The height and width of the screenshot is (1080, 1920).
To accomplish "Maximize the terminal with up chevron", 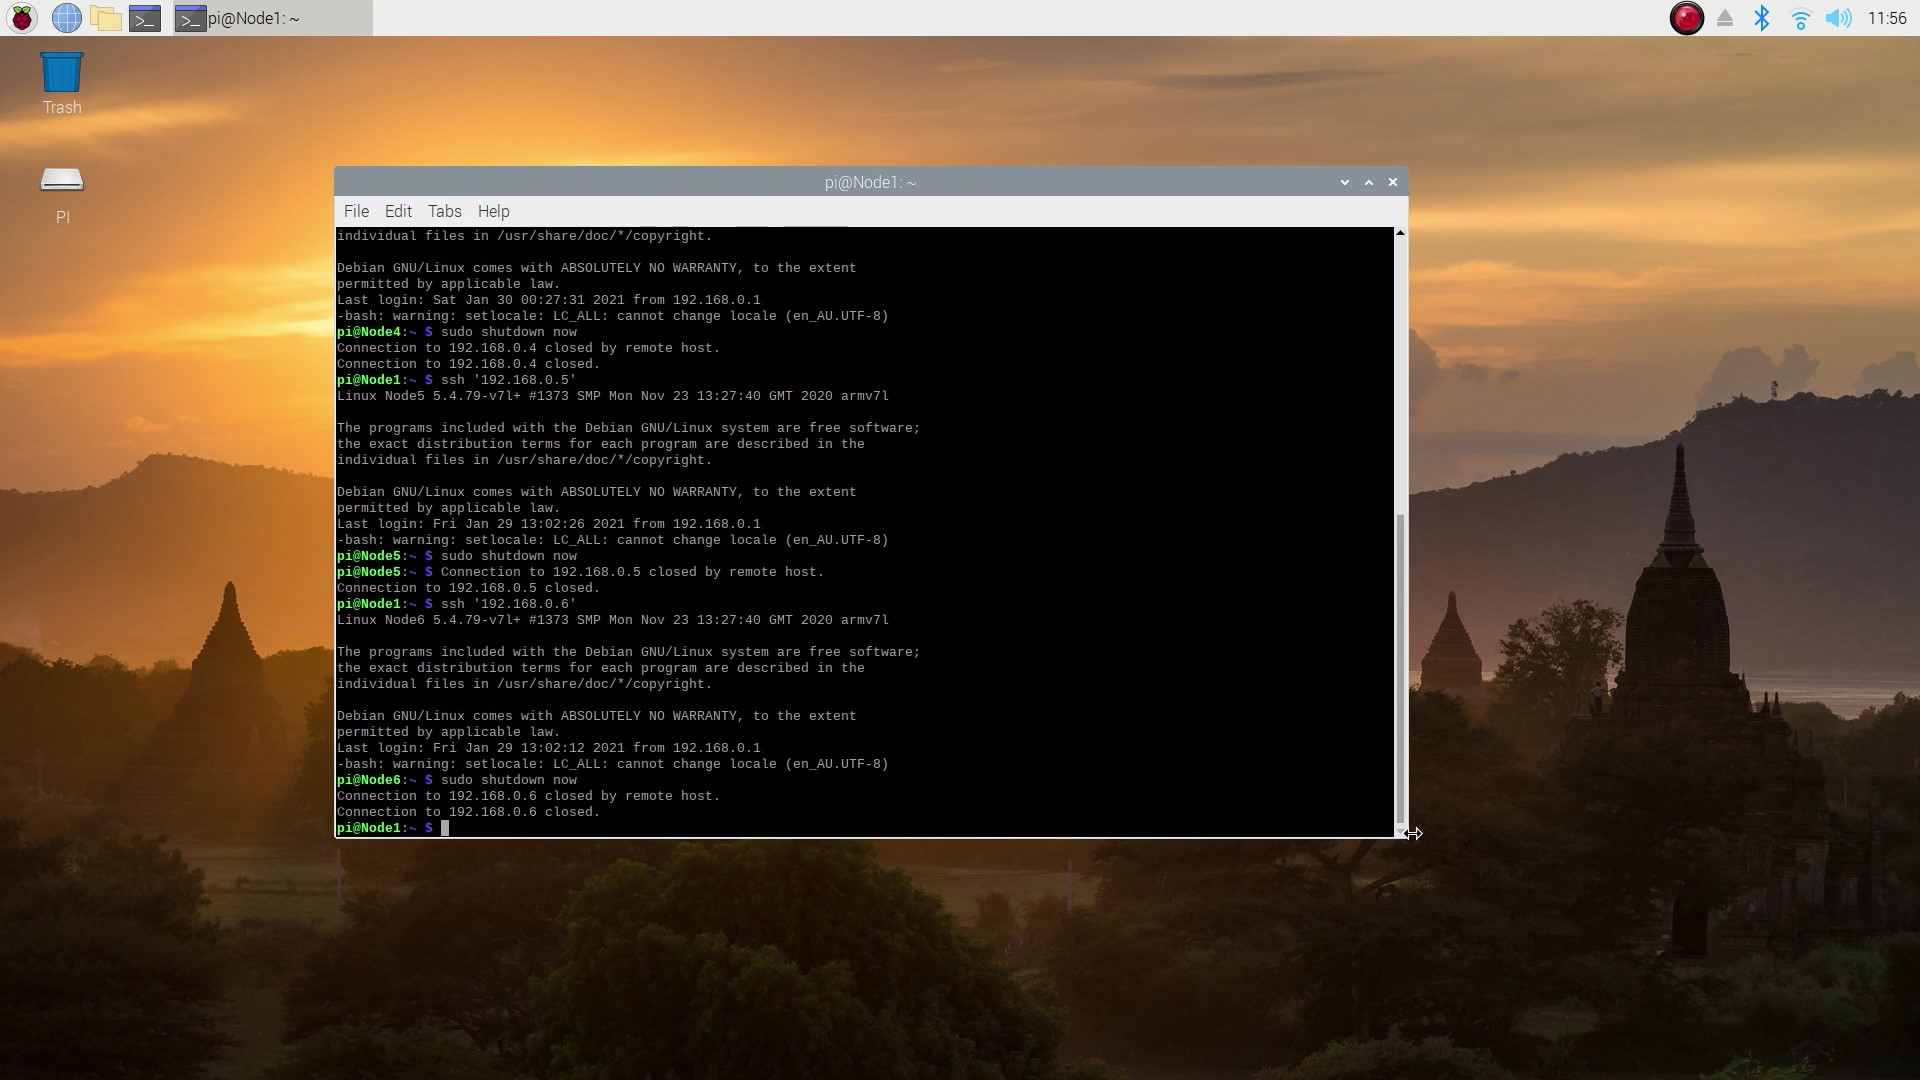I will [1369, 182].
